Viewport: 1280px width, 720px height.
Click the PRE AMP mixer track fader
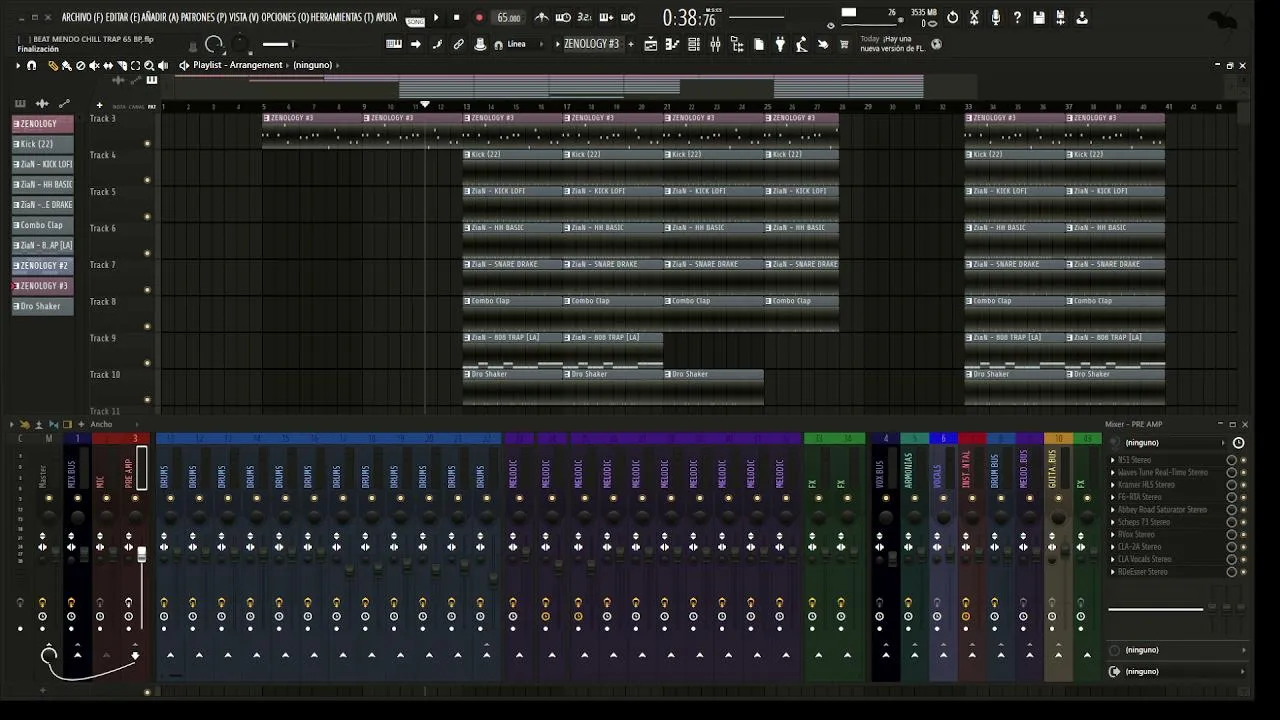pos(141,553)
